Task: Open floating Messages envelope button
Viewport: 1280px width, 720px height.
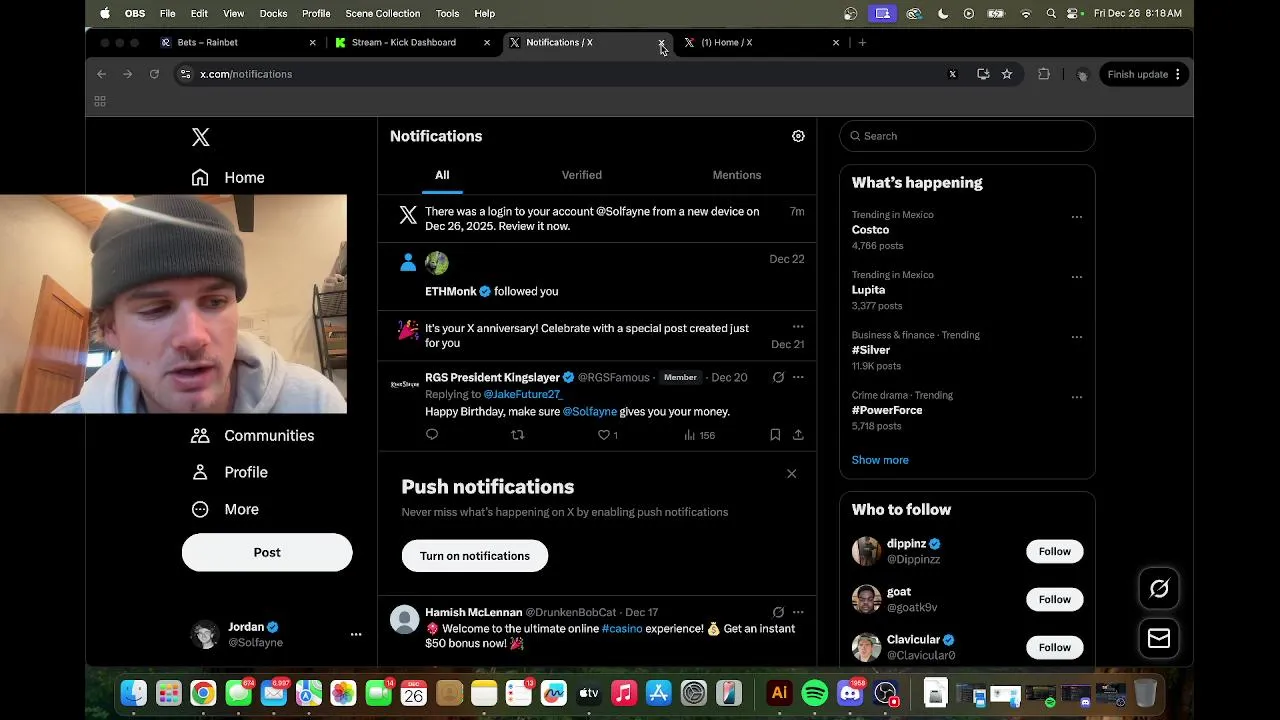Action: tap(1159, 638)
